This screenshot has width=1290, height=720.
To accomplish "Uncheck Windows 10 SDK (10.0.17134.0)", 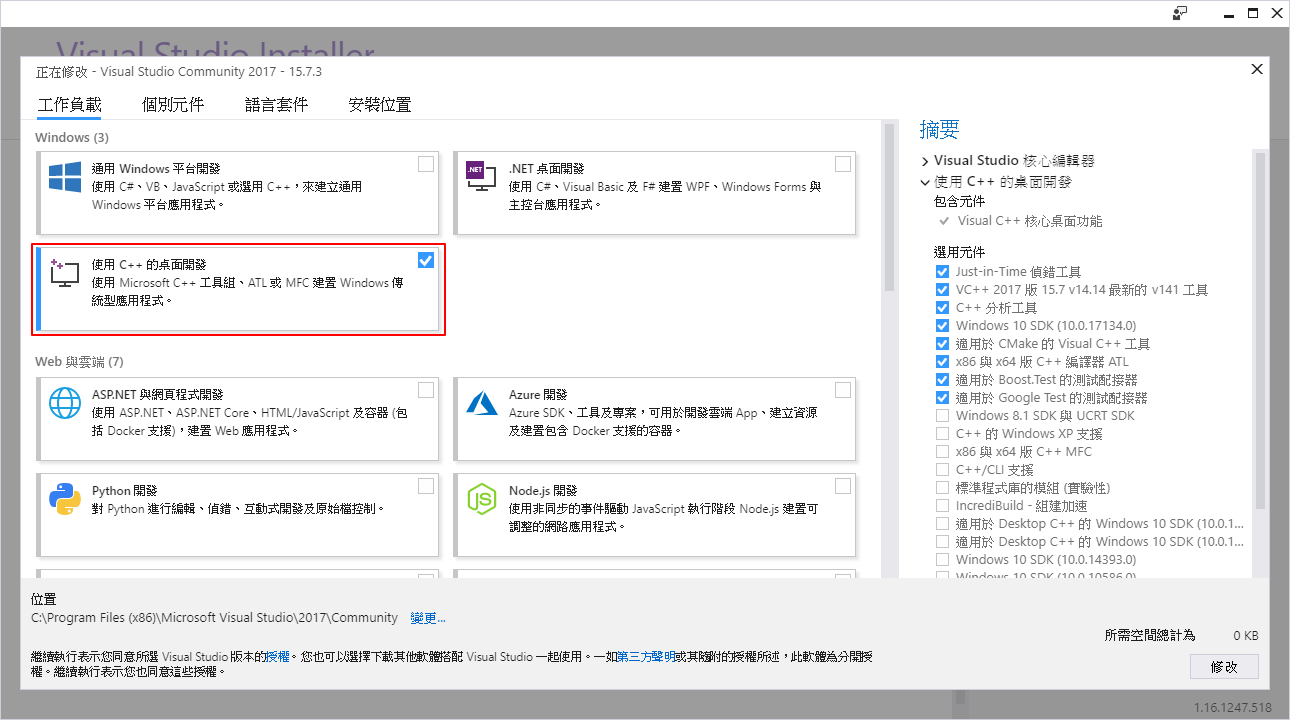I will (942, 326).
